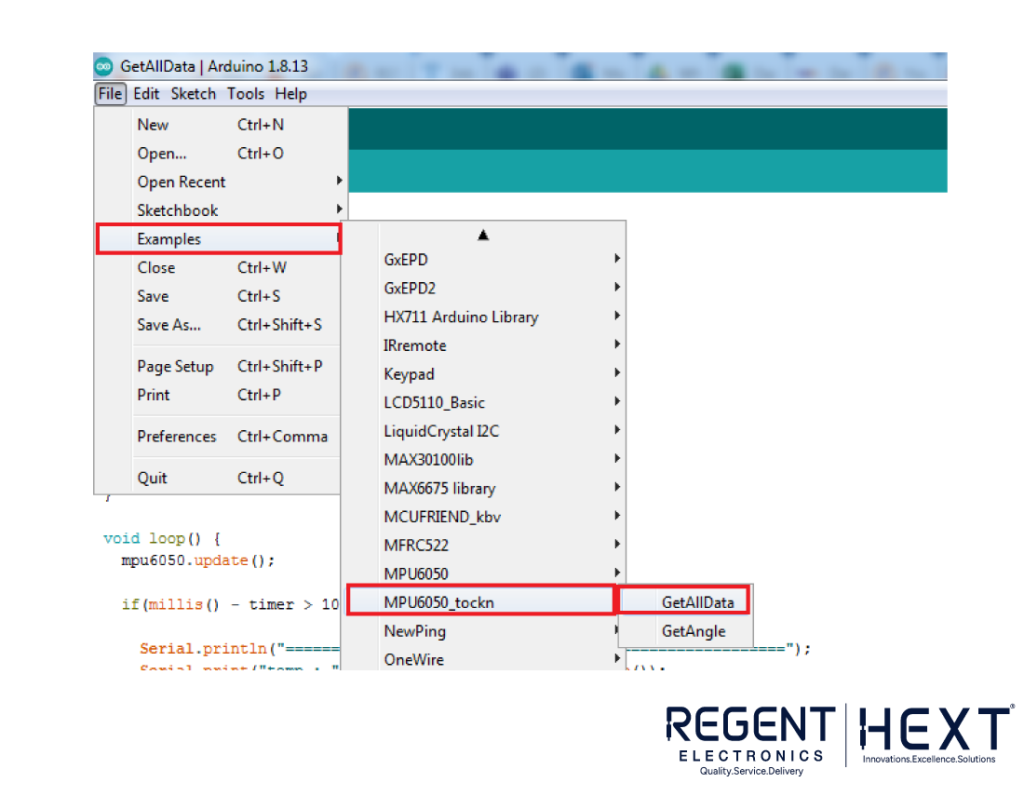Open Preferences from File menu
The height and width of the screenshot is (796, 1024).
(219, 436)
